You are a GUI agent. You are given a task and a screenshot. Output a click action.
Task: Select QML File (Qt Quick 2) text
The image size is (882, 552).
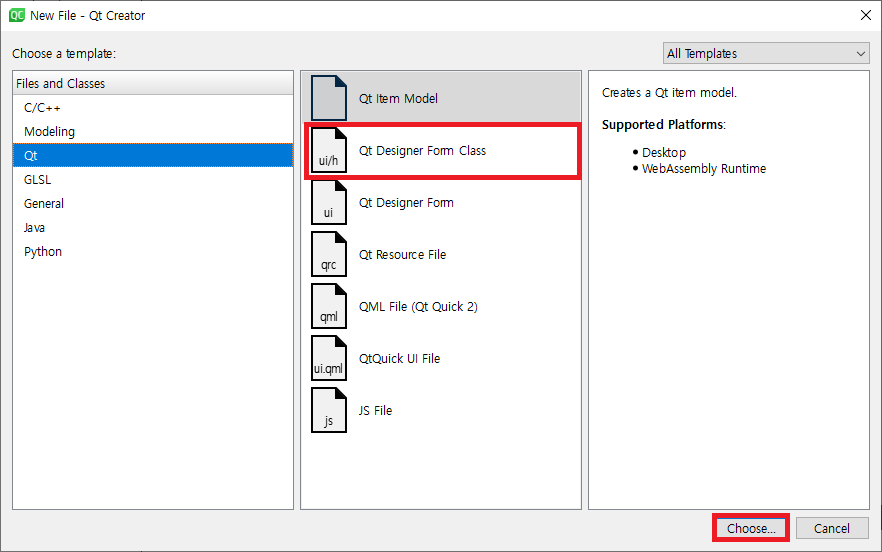tap(418, 307)
